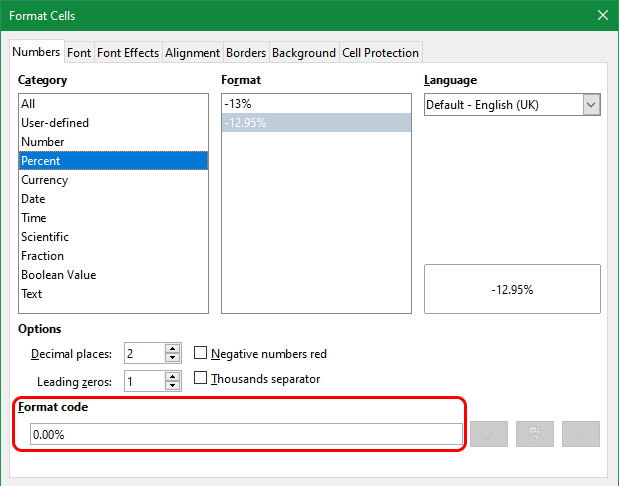Open the Language dropdown
The height and width of the screenshot is (486, 619).
click(591, 105)
